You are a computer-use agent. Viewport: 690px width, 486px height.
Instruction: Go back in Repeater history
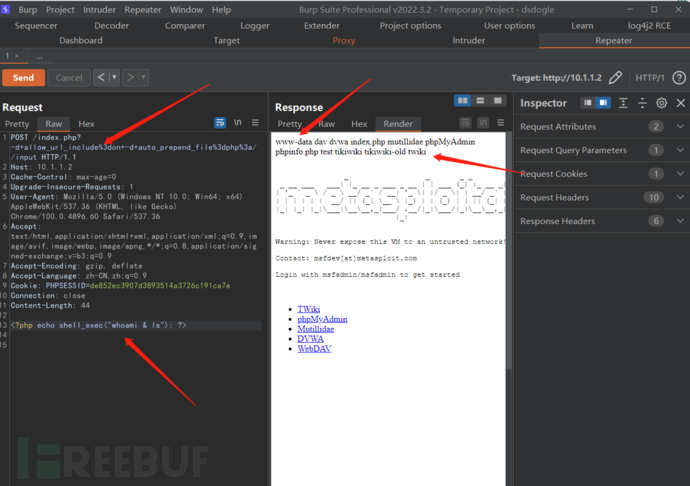(101, 77)
